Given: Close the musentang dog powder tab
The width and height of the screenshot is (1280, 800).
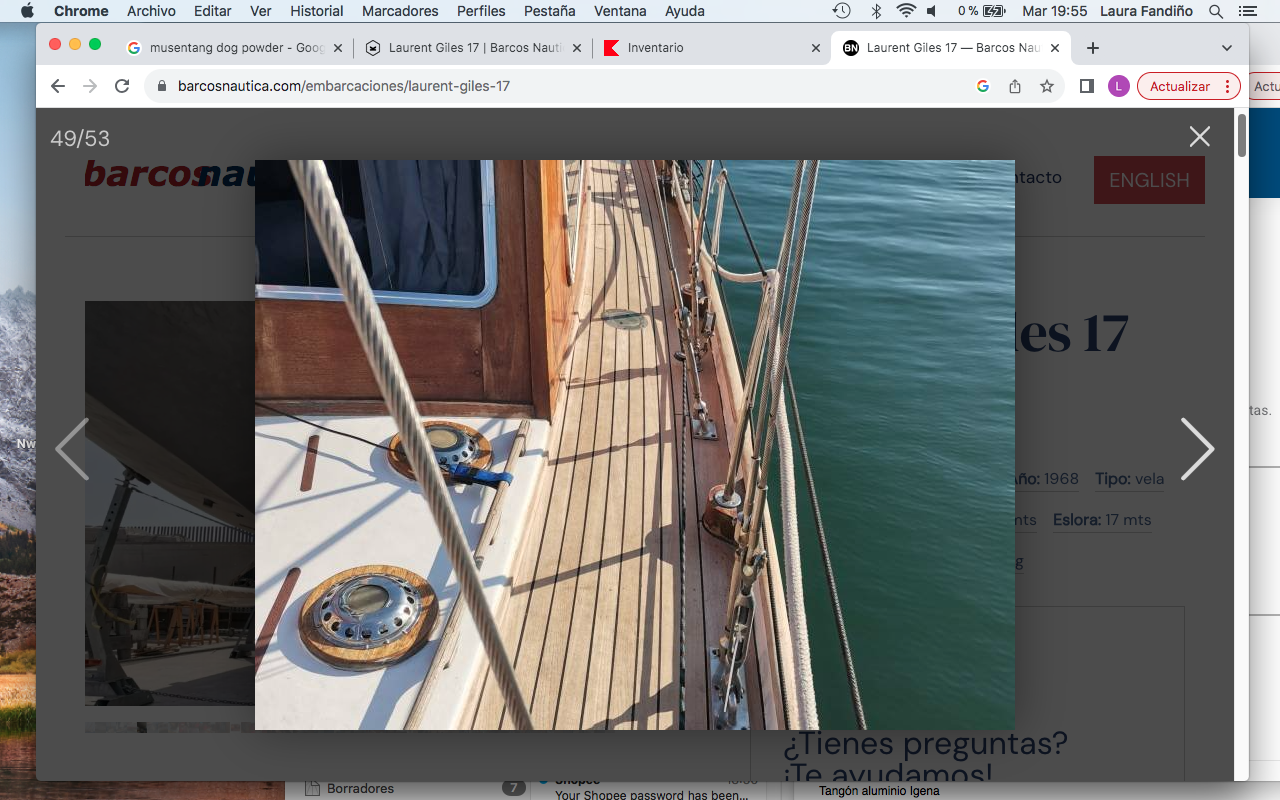Looking at the screenshot, I should tap(337, 48).
